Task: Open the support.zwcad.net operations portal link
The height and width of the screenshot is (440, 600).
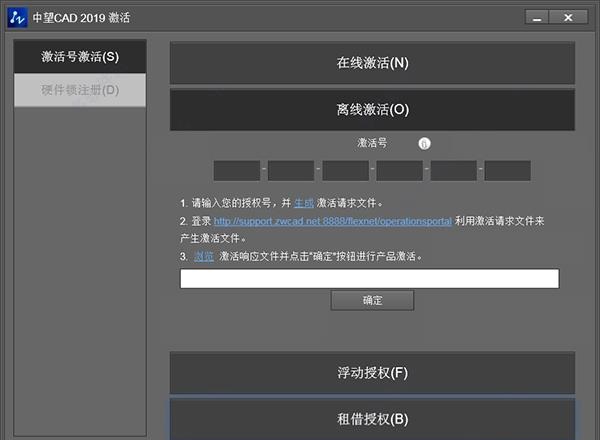Action: pyautogui.click(x=333, y=221)
